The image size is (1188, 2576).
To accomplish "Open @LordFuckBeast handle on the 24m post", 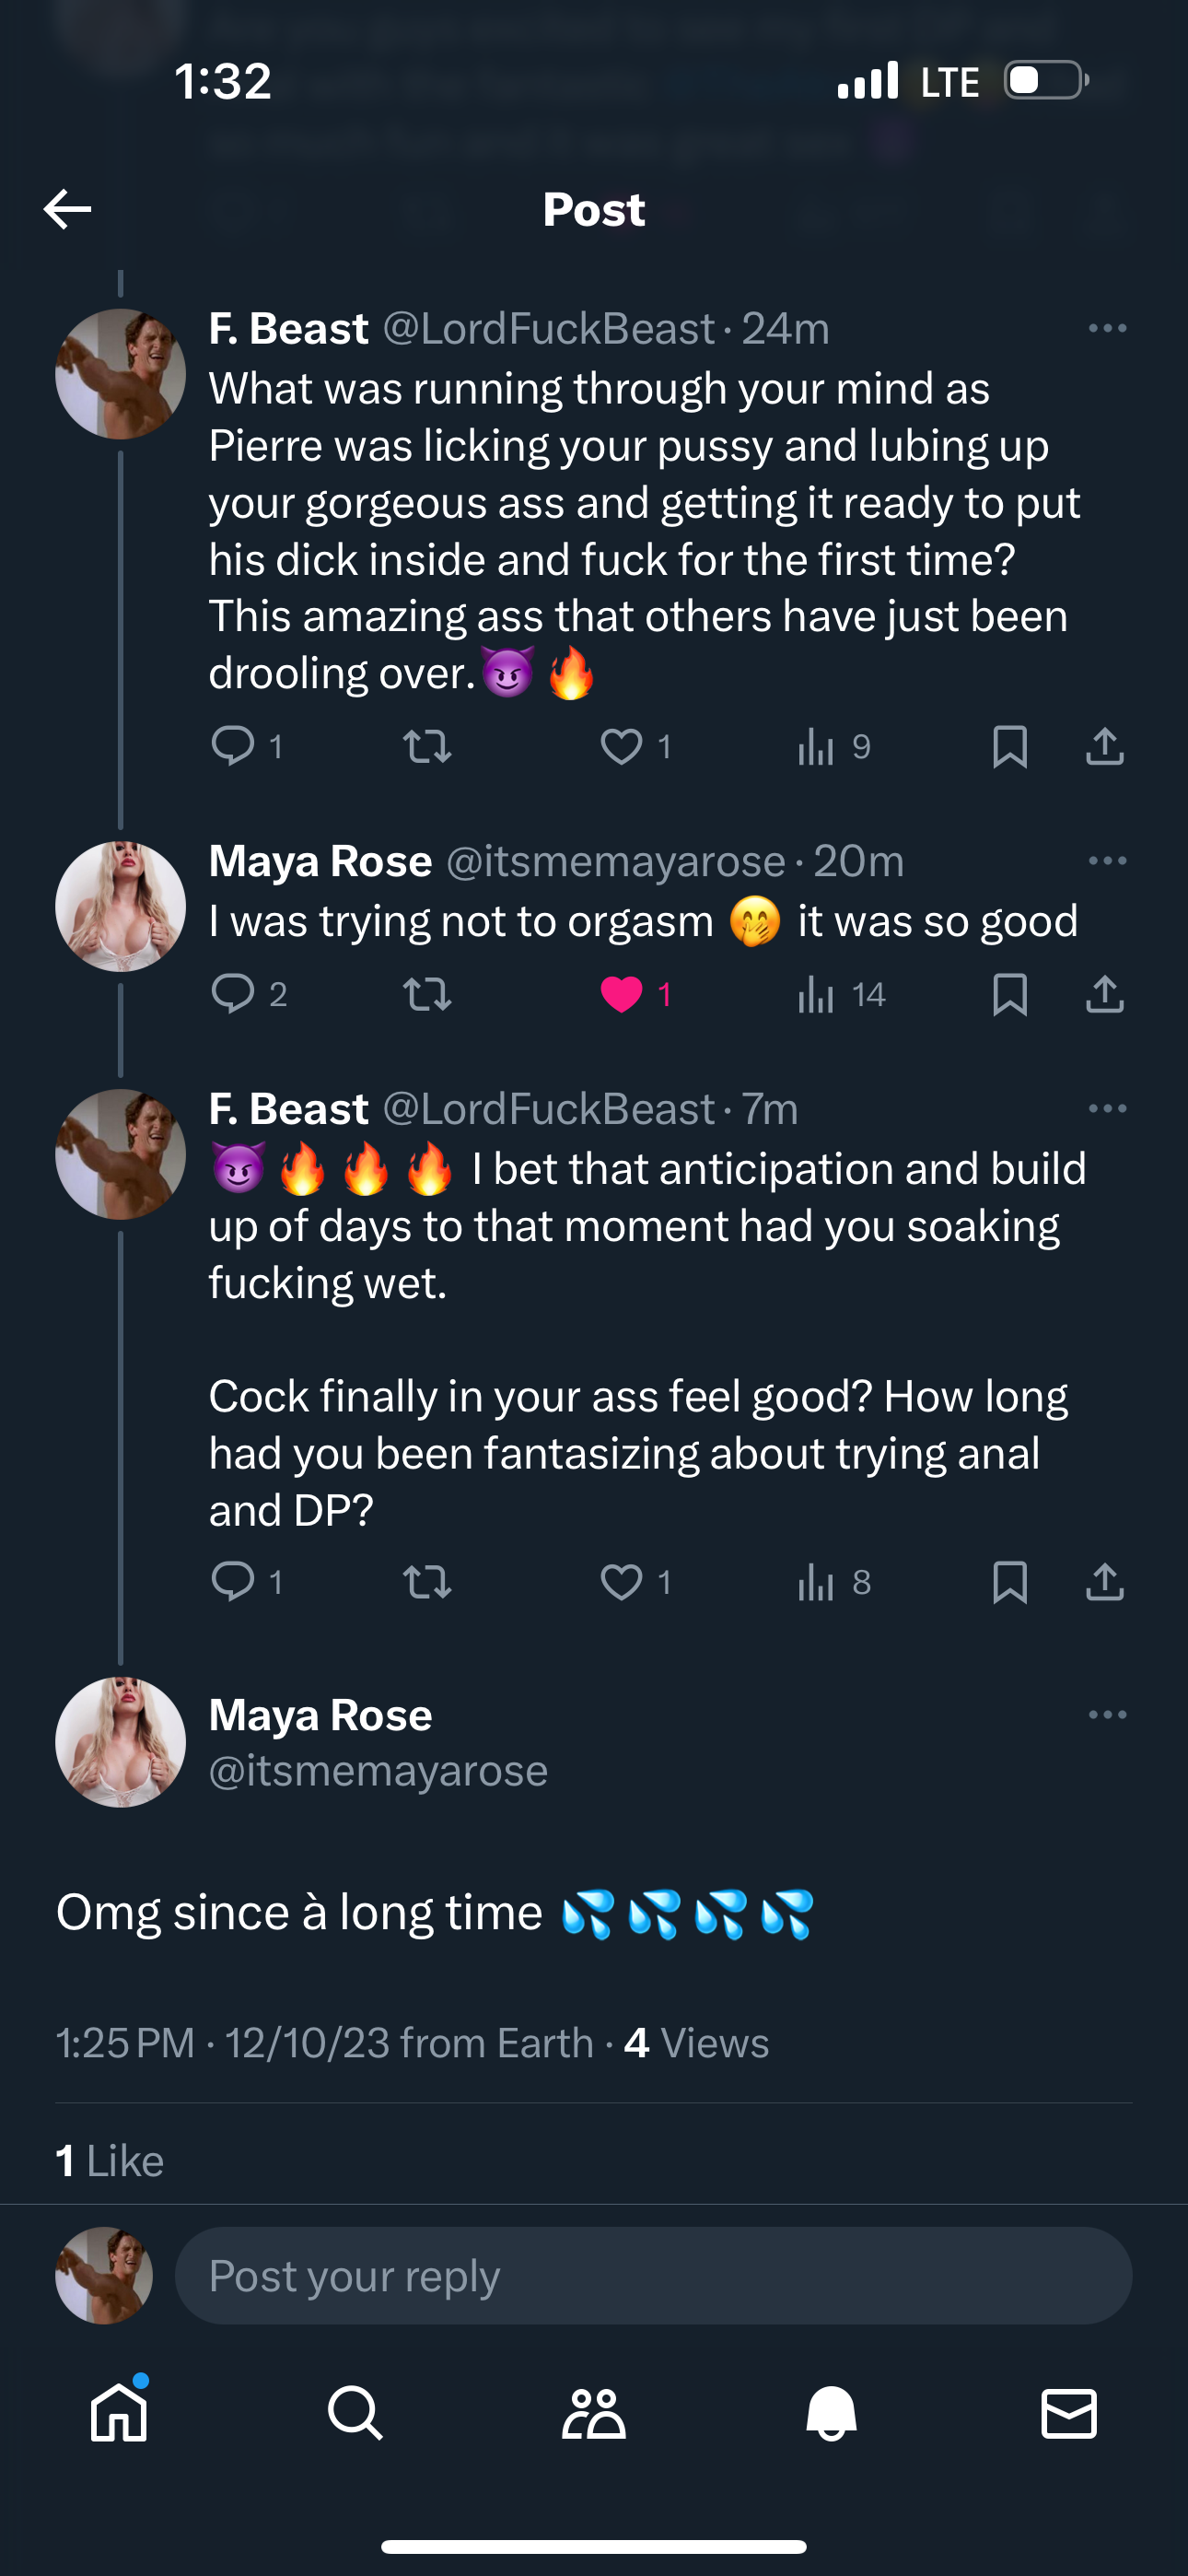I will pos(548,328).
